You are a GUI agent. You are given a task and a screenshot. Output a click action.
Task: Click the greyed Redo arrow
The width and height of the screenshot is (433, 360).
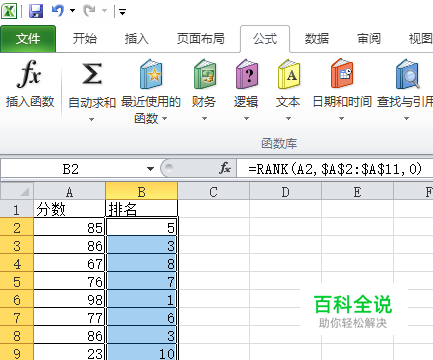pos(90,11)
